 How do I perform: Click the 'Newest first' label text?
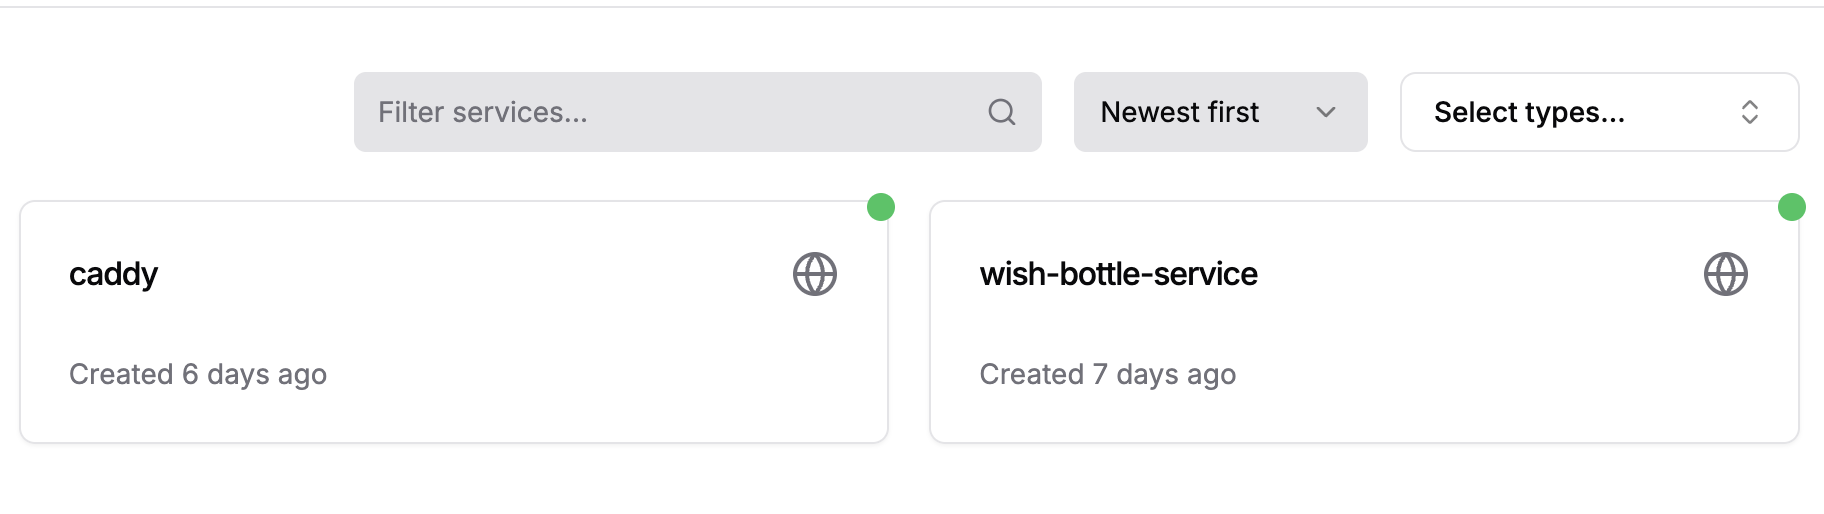coord(1180,112)
